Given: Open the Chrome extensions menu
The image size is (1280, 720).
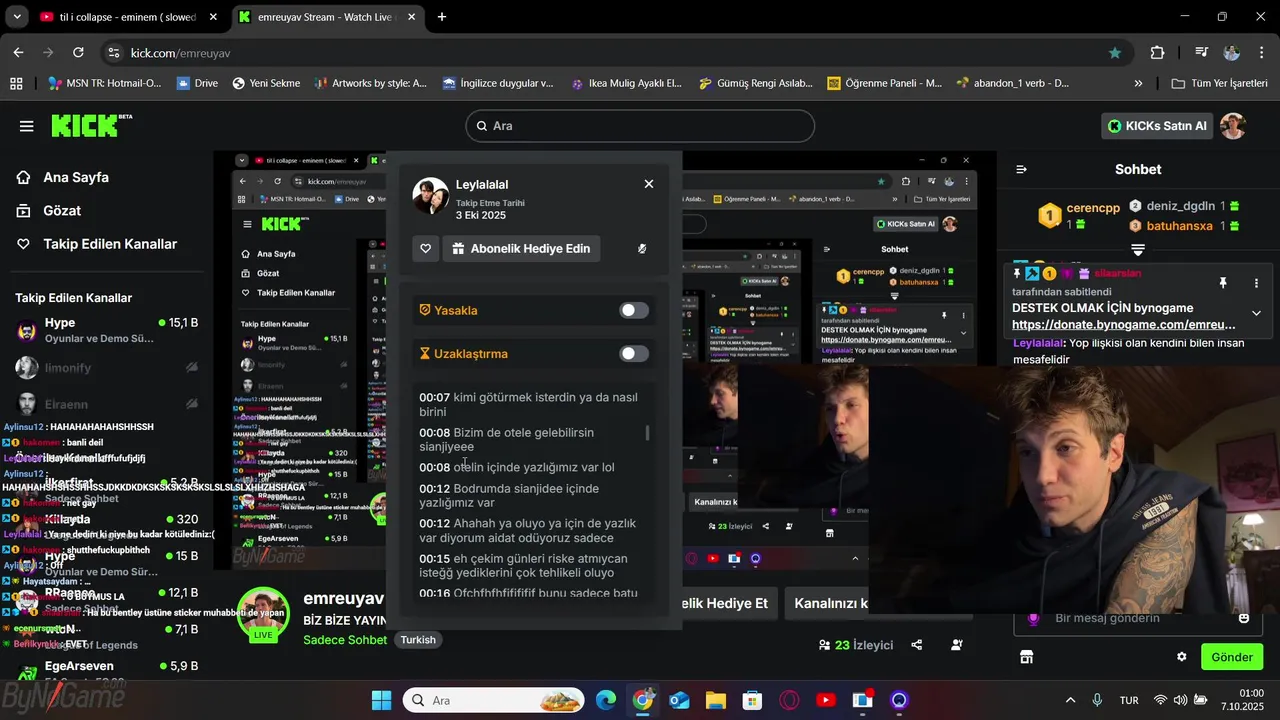Looking at the screenshot, I should click(x=1158, y=53).
